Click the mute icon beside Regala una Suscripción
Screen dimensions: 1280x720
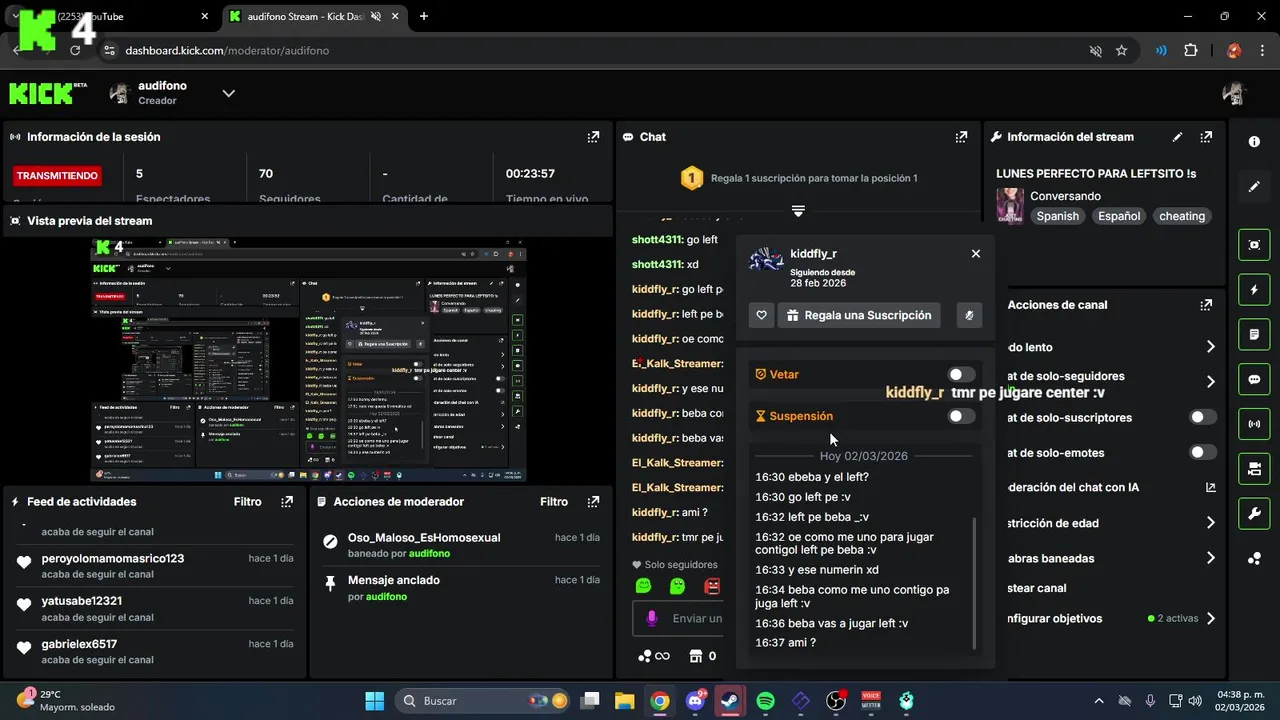(x=969, y=315)
